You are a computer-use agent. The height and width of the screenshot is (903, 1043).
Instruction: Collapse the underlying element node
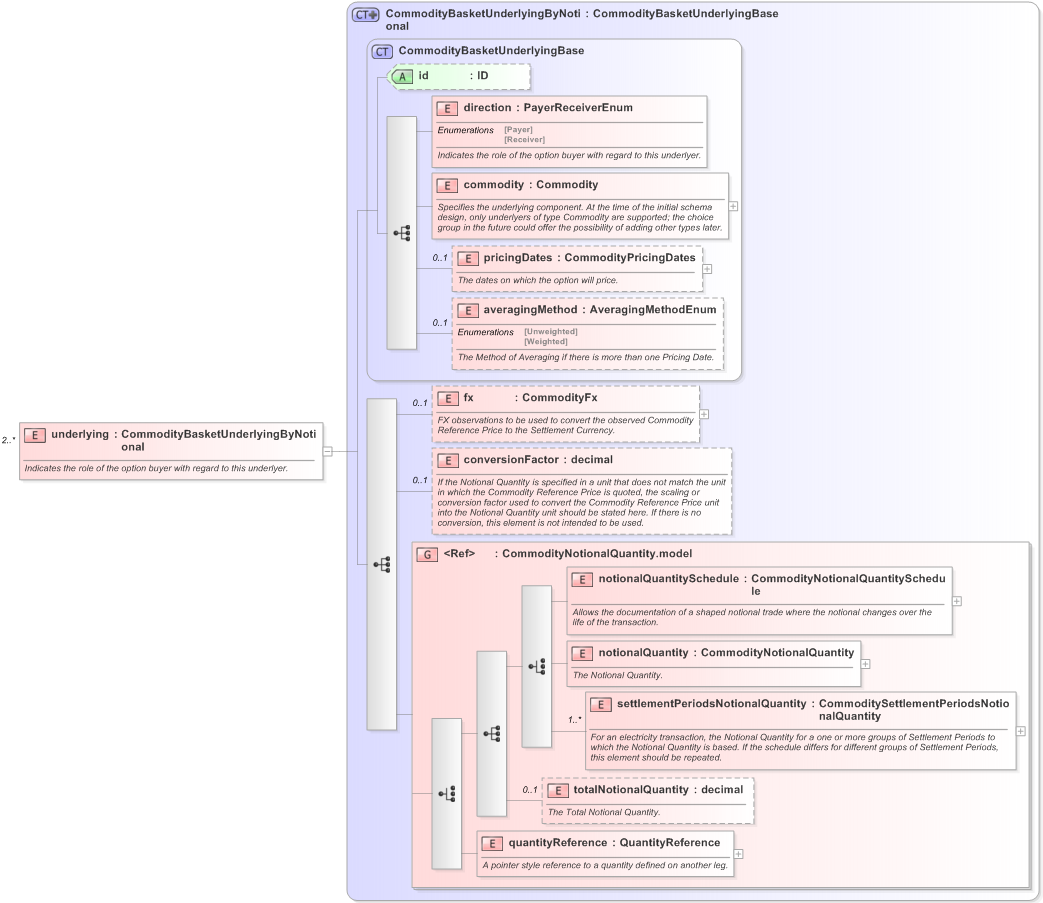[x=327, y=451]
